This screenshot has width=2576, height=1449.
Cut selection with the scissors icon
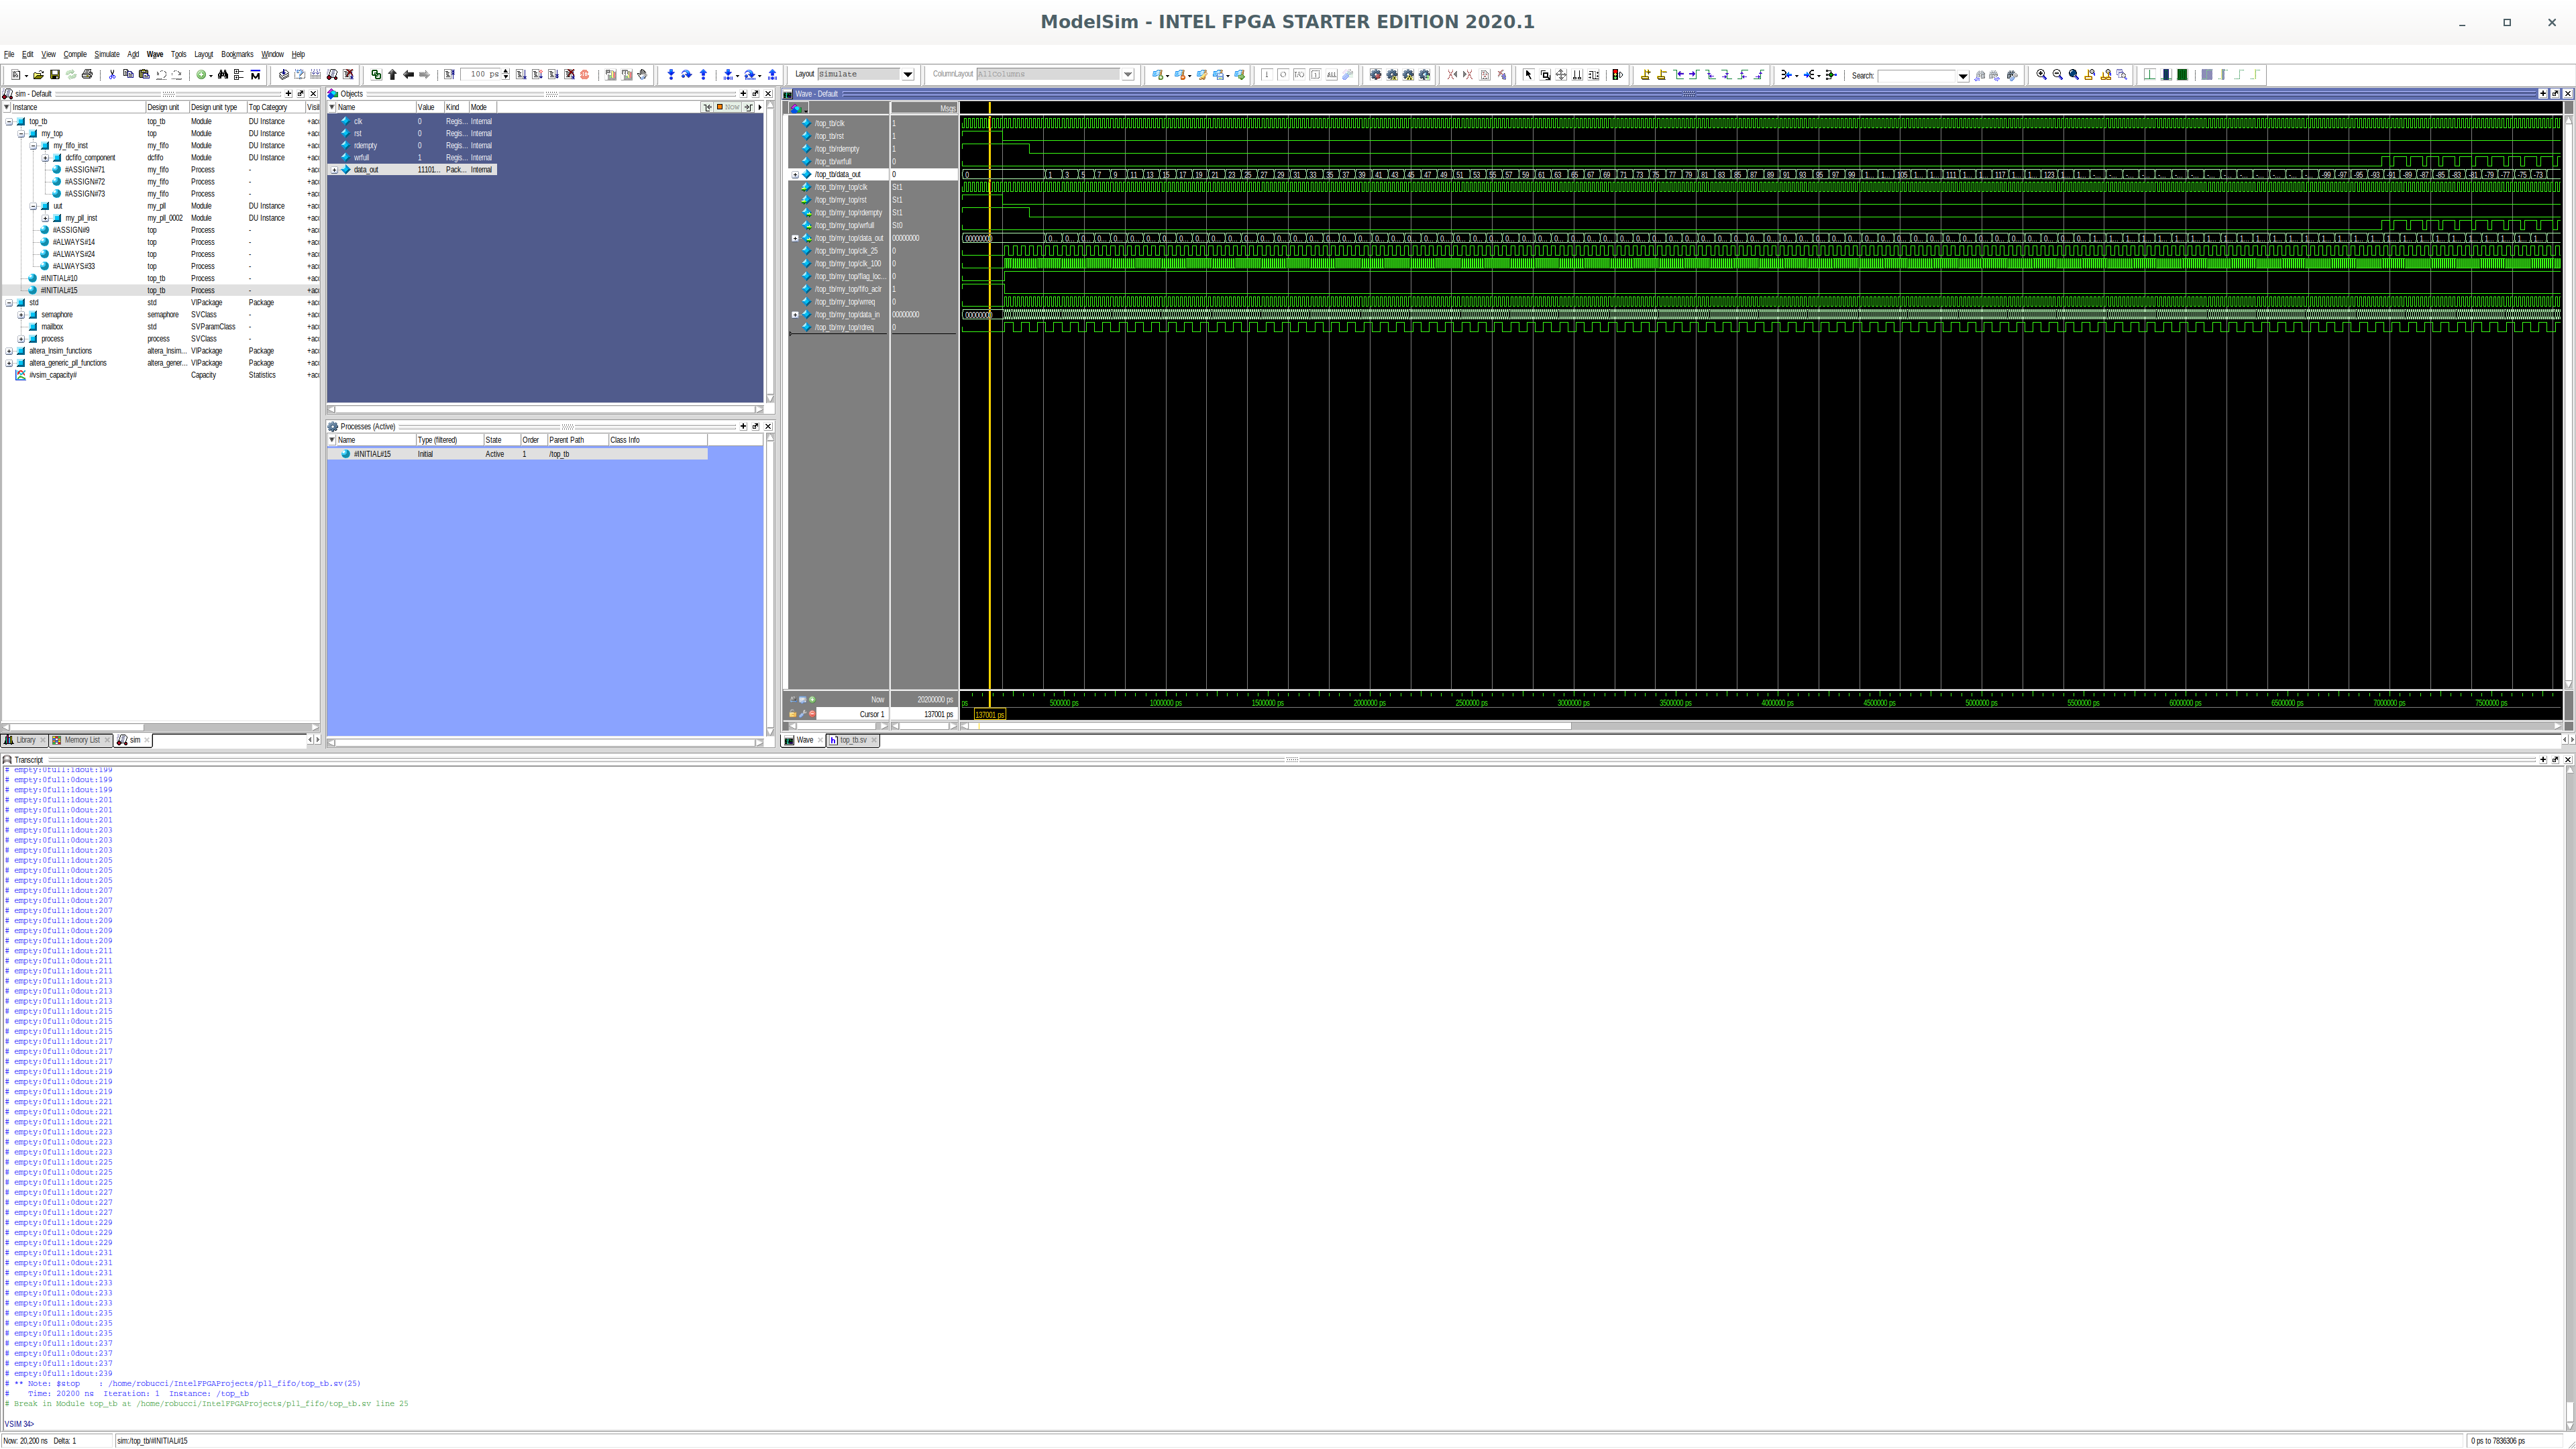[112, 75]
